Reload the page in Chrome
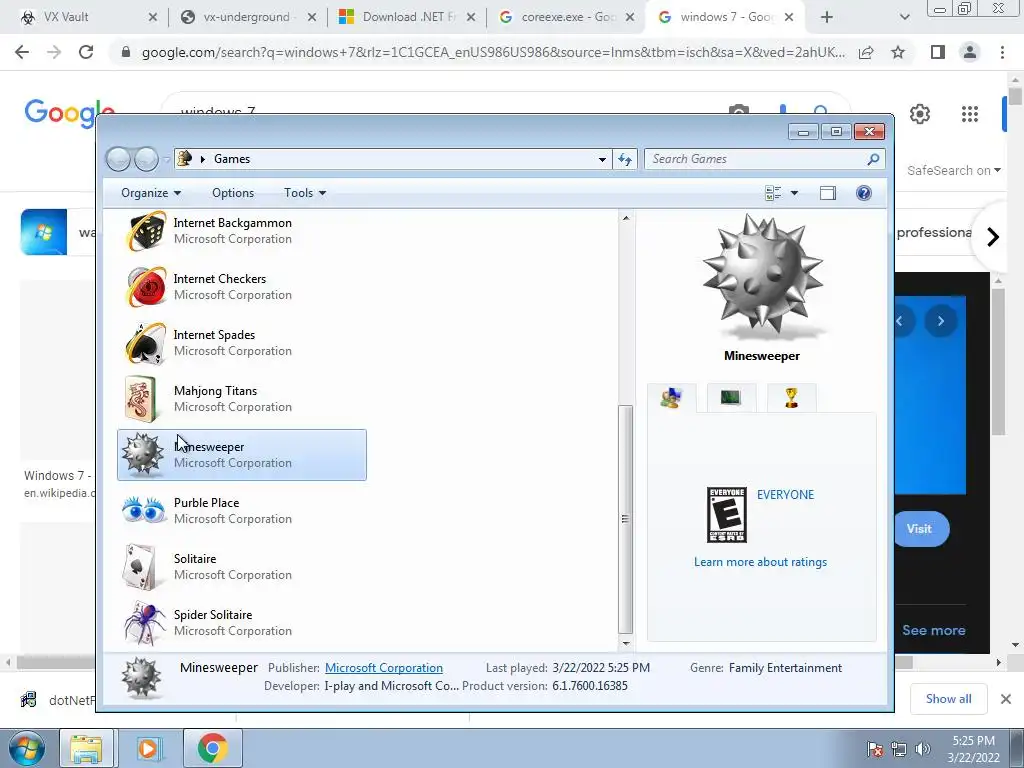1024x768 pixels. 86,52
